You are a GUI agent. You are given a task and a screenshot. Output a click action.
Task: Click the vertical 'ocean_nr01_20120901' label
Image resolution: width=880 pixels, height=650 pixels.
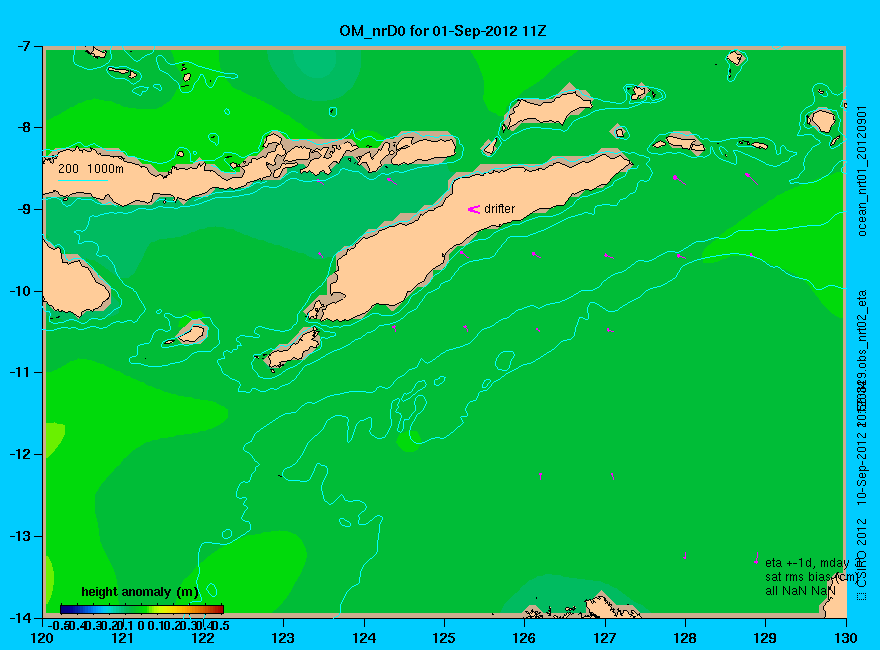pyautogui.click(x=863, y=170)
